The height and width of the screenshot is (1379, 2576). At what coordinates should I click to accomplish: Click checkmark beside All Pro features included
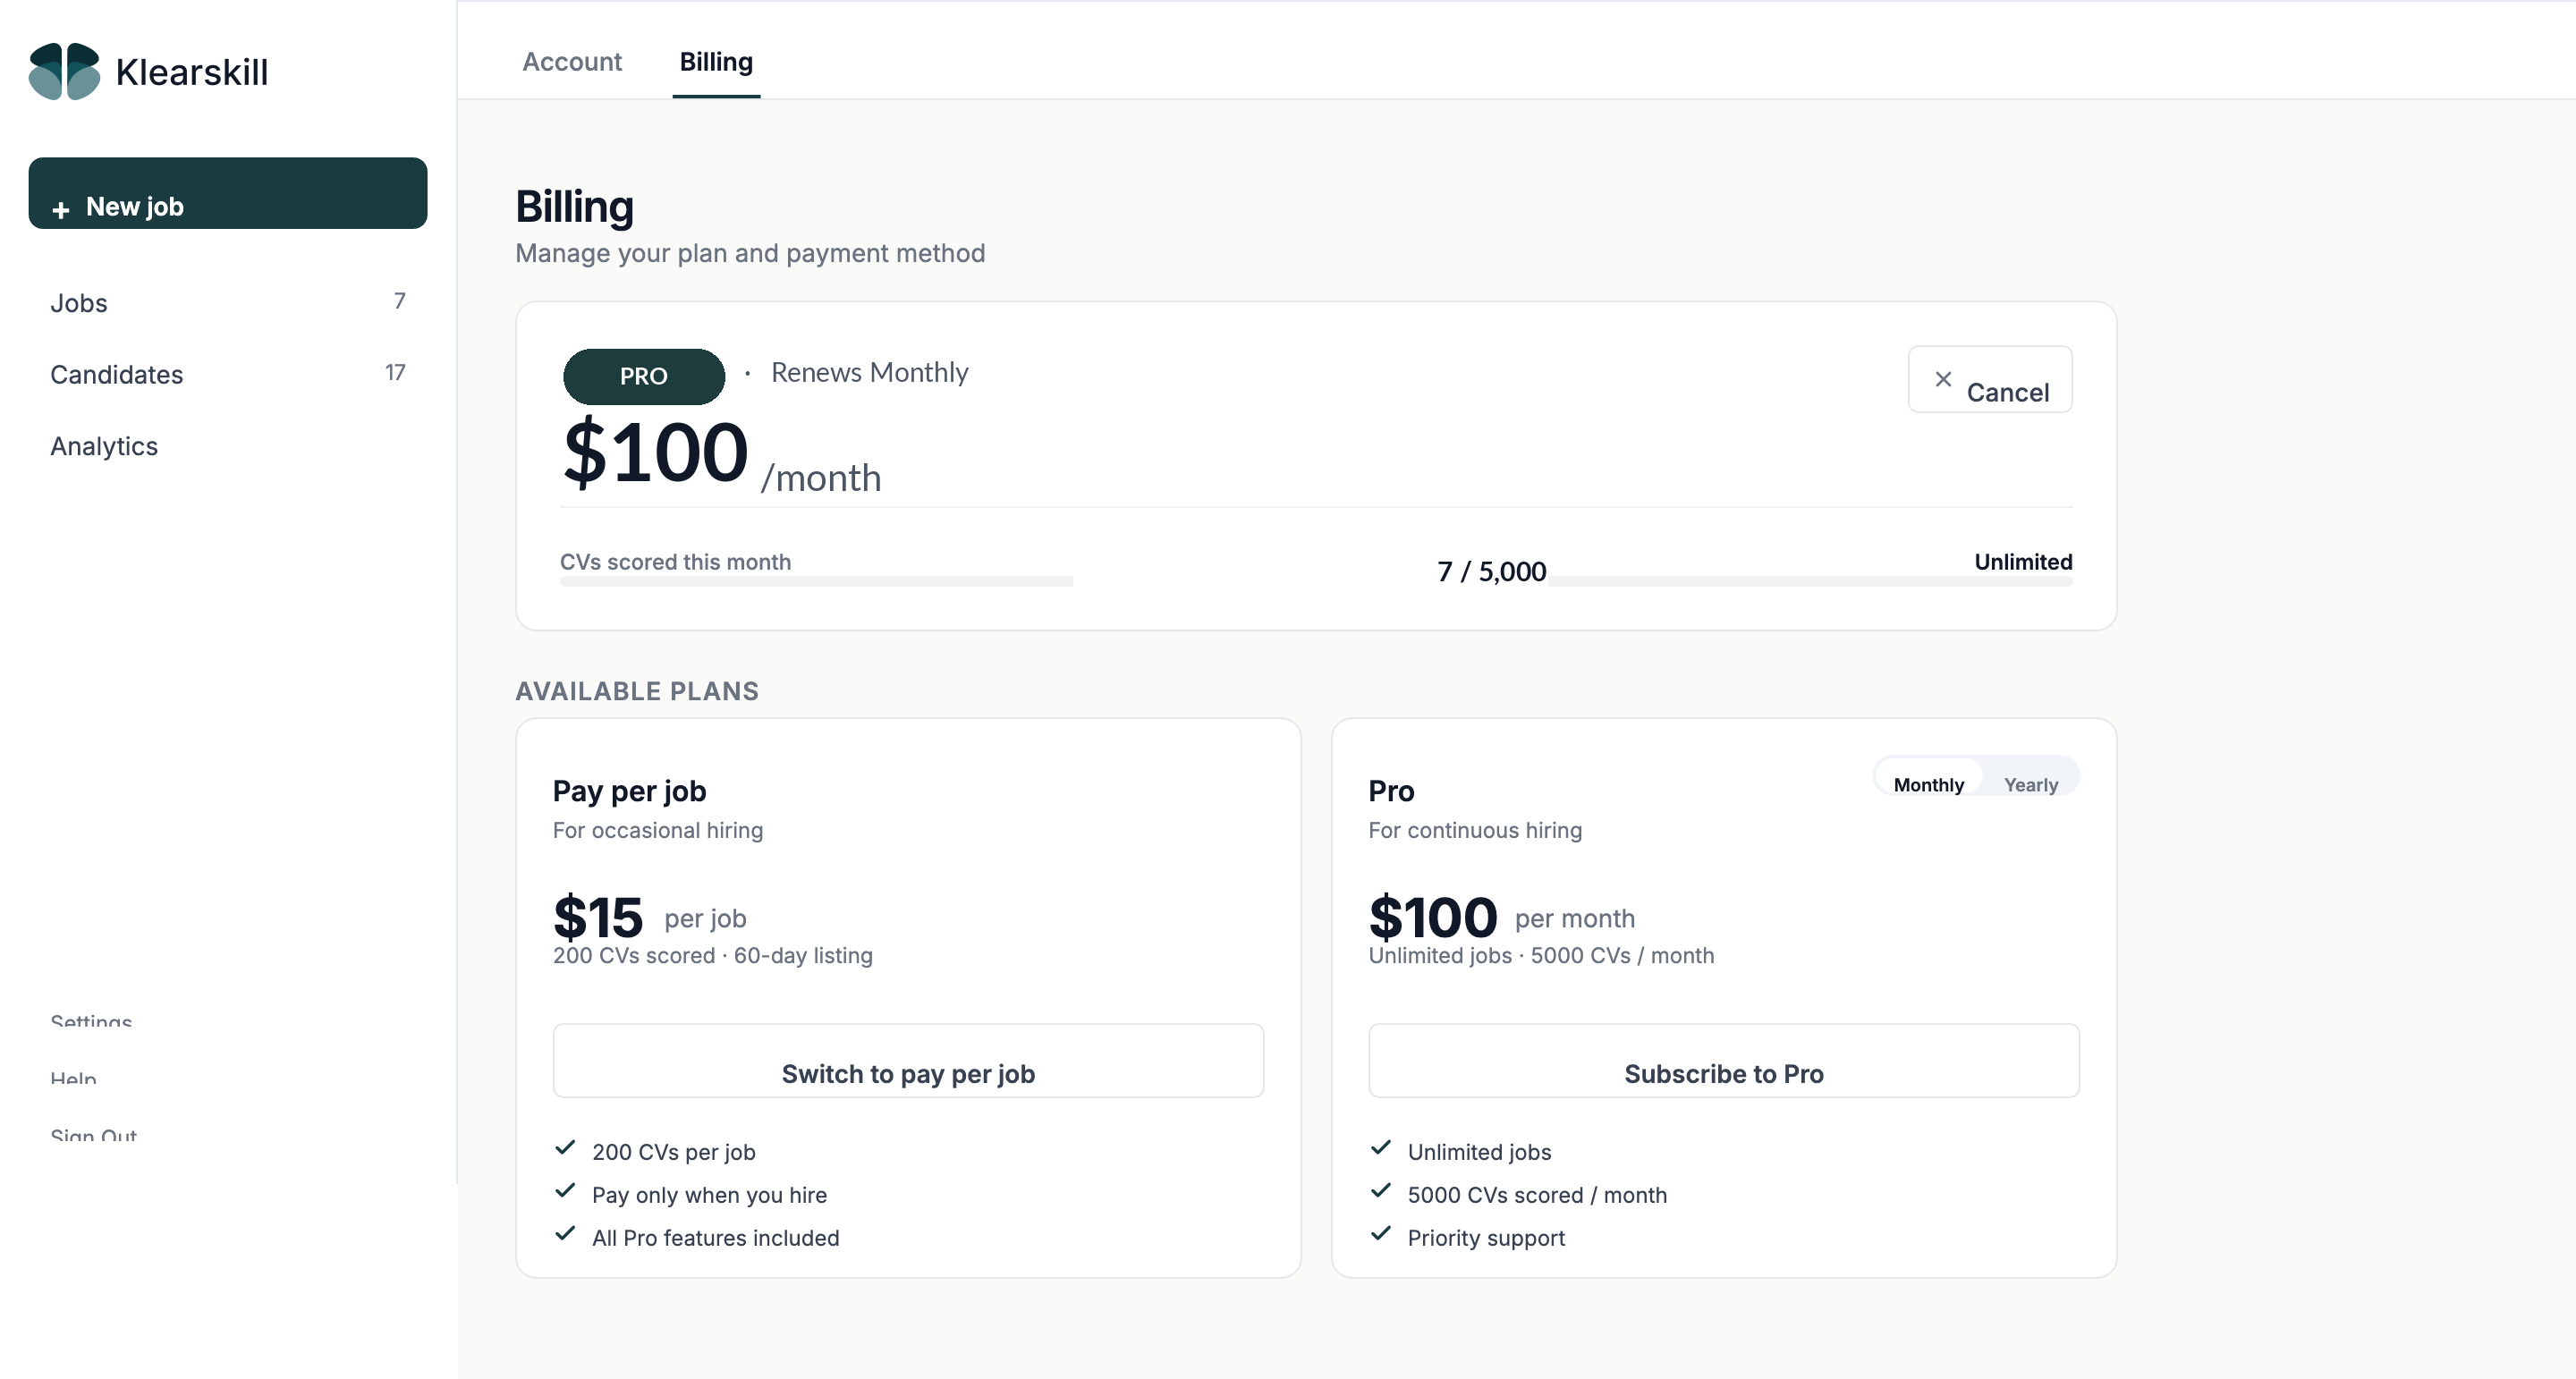click(565, 1233)
